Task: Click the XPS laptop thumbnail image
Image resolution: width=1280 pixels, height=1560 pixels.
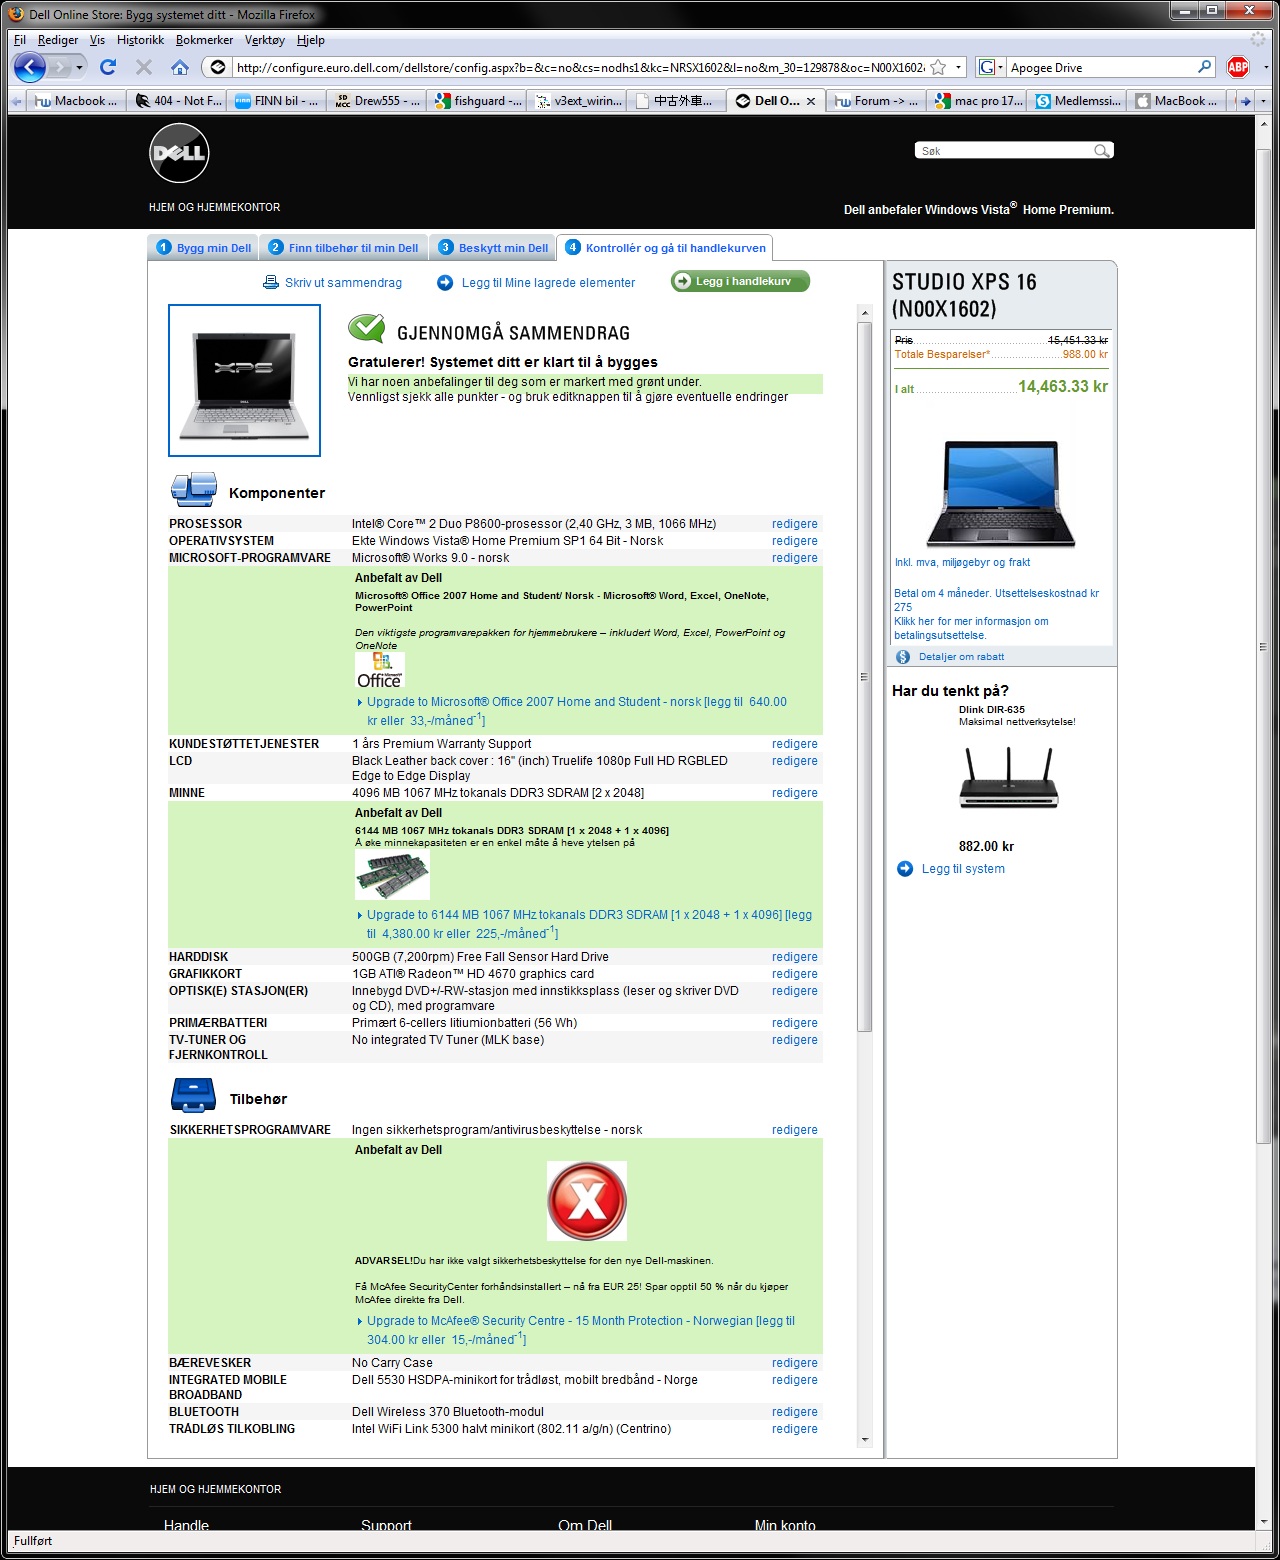Action: [x=245, y=380]
